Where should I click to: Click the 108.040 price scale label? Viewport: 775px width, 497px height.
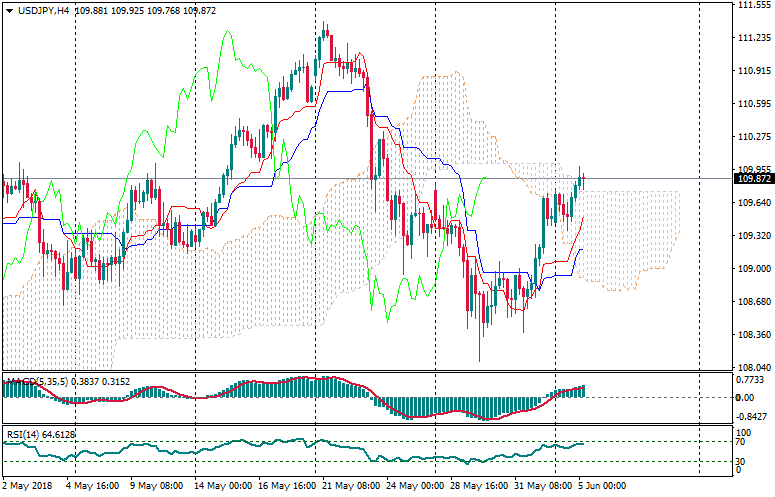[x=752, y=368]
